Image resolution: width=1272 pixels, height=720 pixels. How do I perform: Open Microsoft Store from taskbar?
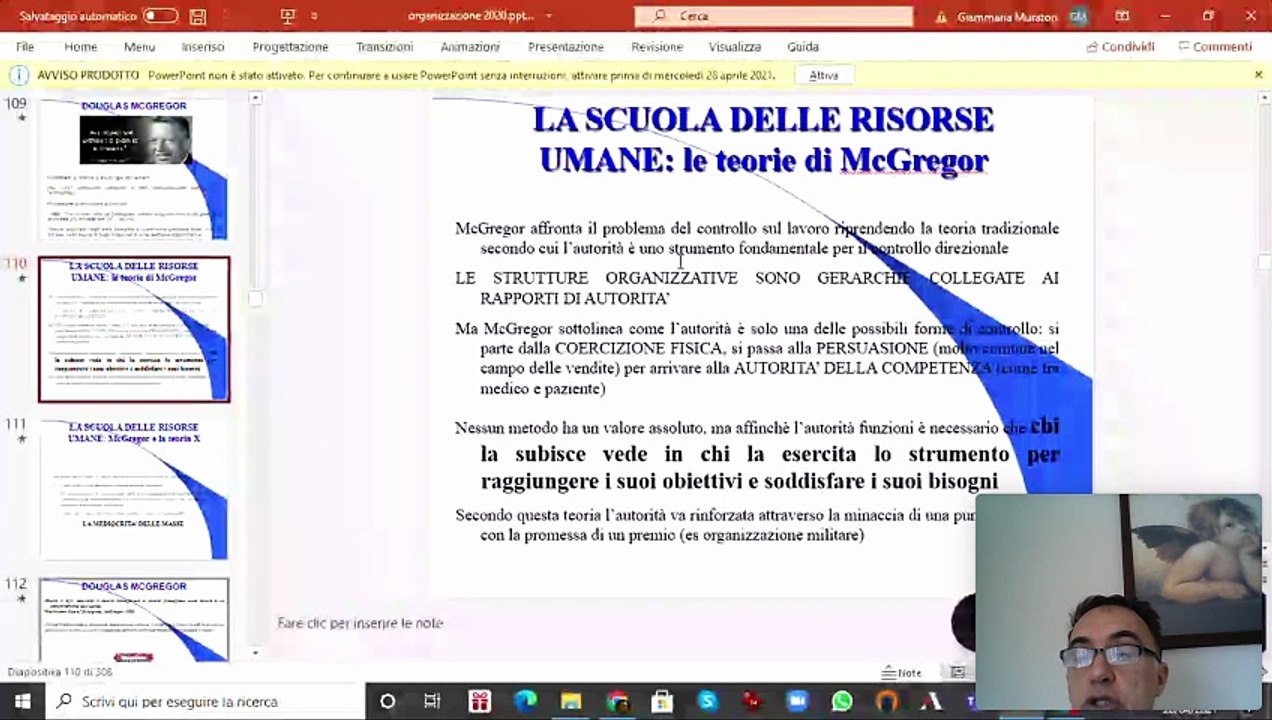662,701
